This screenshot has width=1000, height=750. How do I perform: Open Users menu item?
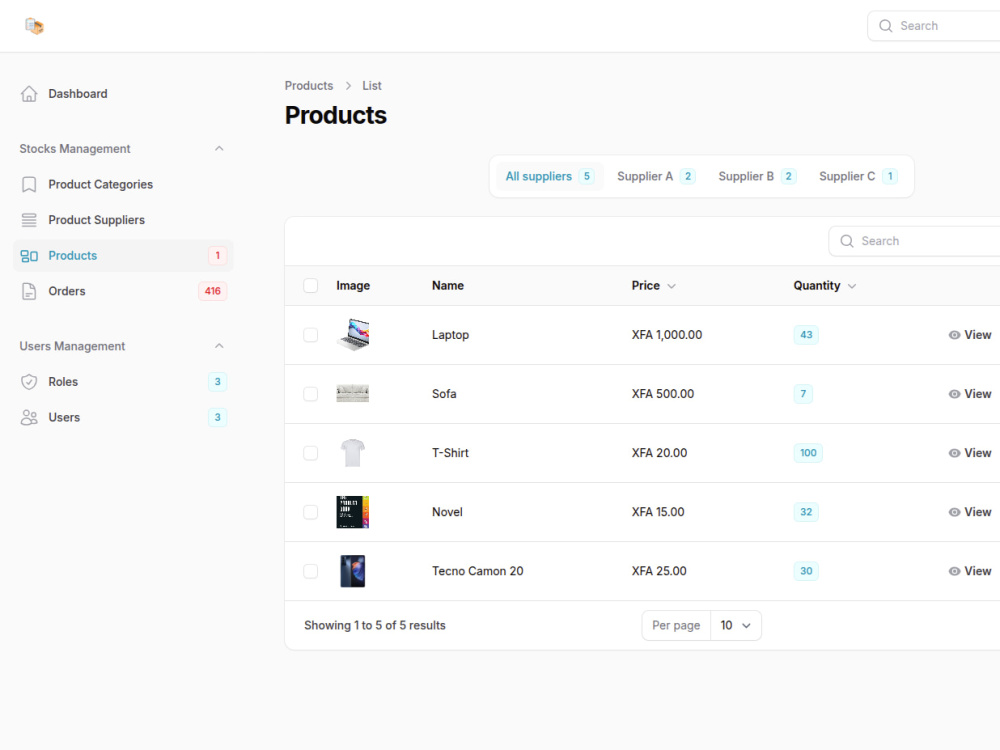coord(123,418)
